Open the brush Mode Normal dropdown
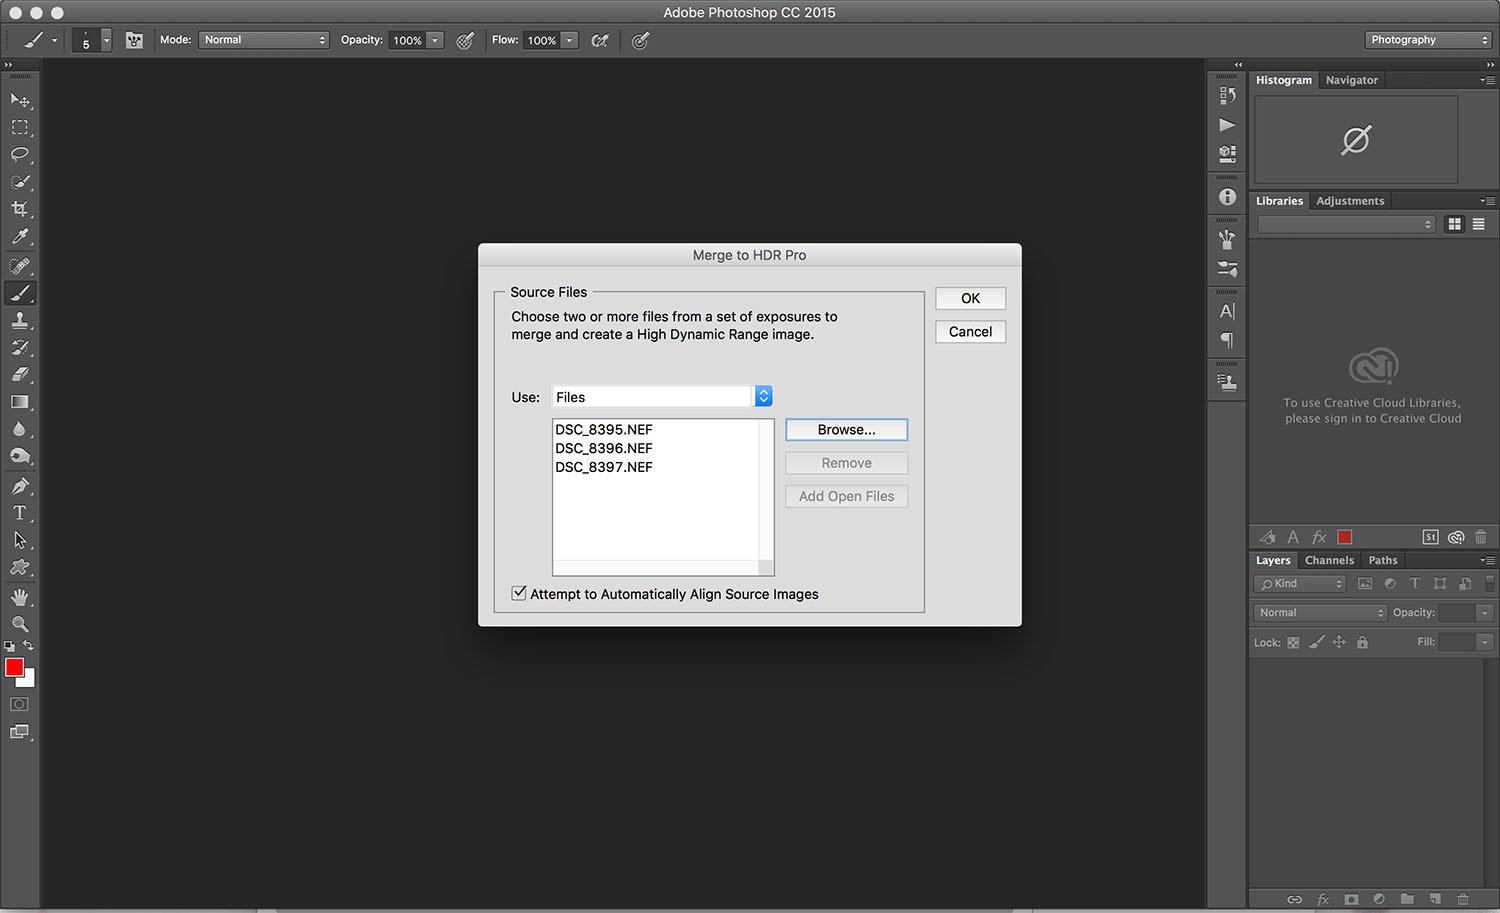 (264, 40)
